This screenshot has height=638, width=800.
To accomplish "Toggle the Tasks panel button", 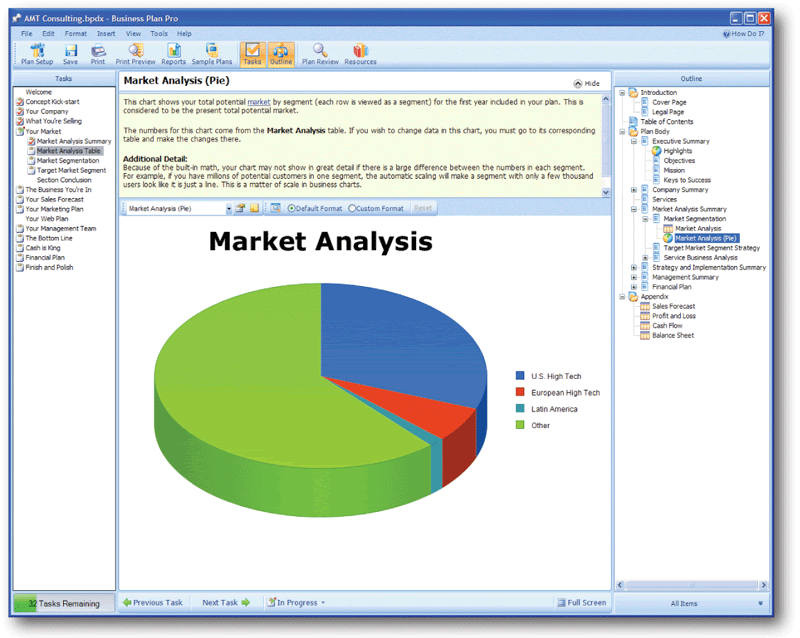I will coord(252,55).
